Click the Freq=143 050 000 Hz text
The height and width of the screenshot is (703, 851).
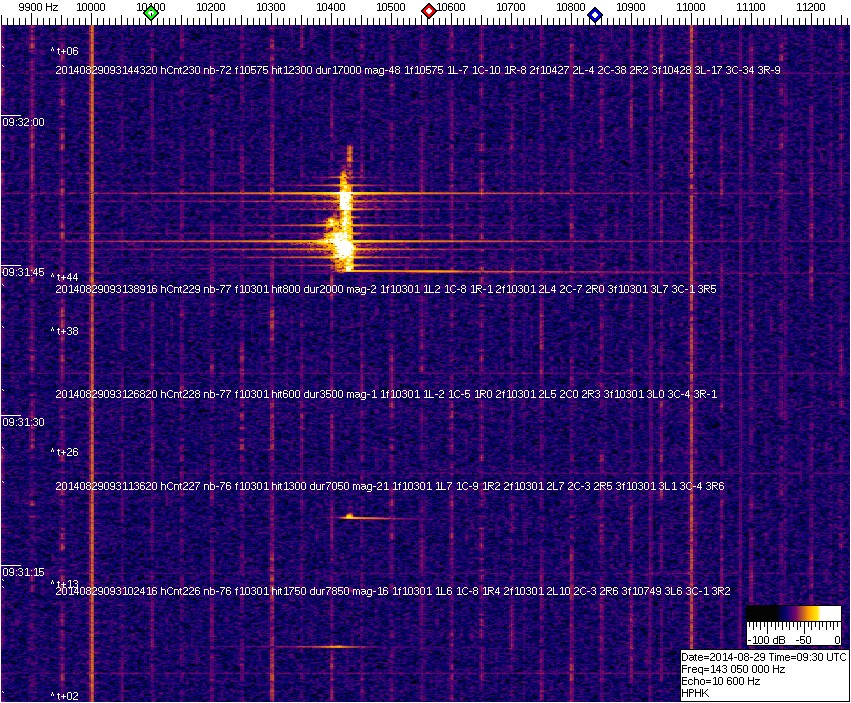732,669
